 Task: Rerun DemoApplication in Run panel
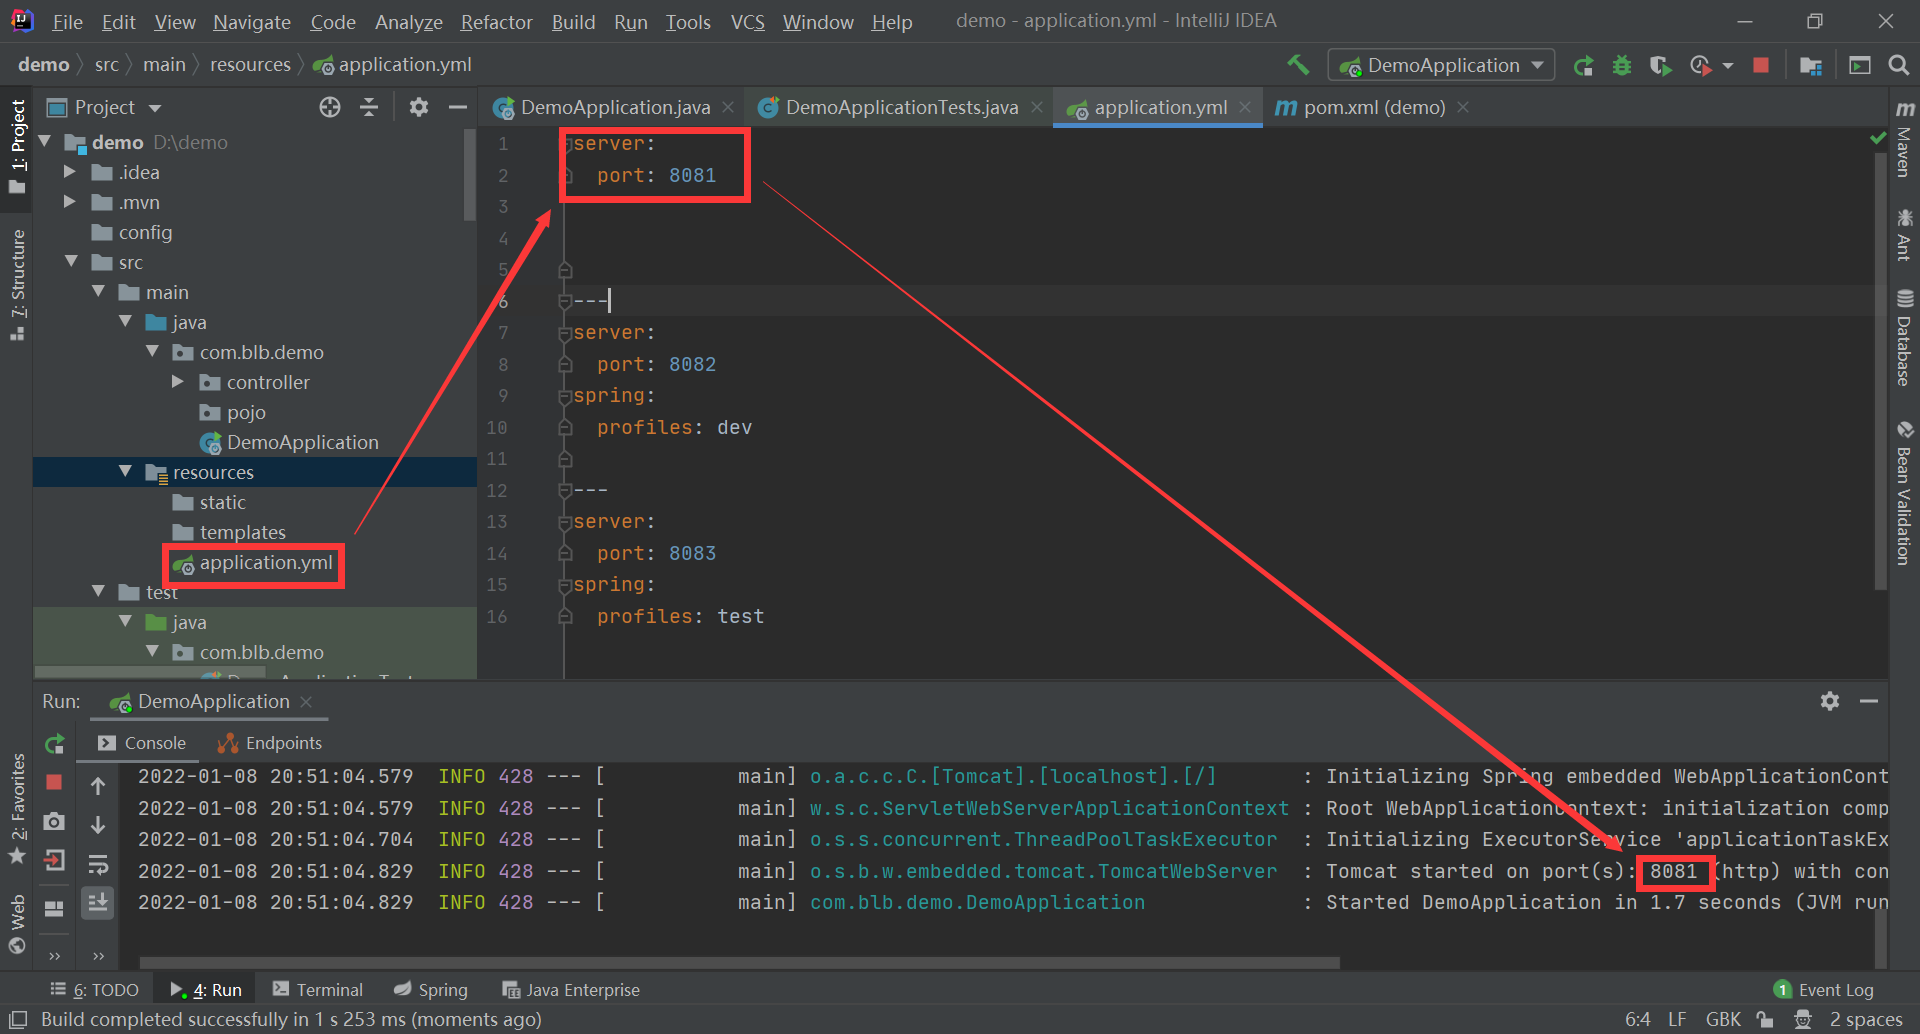pos(55,744)
